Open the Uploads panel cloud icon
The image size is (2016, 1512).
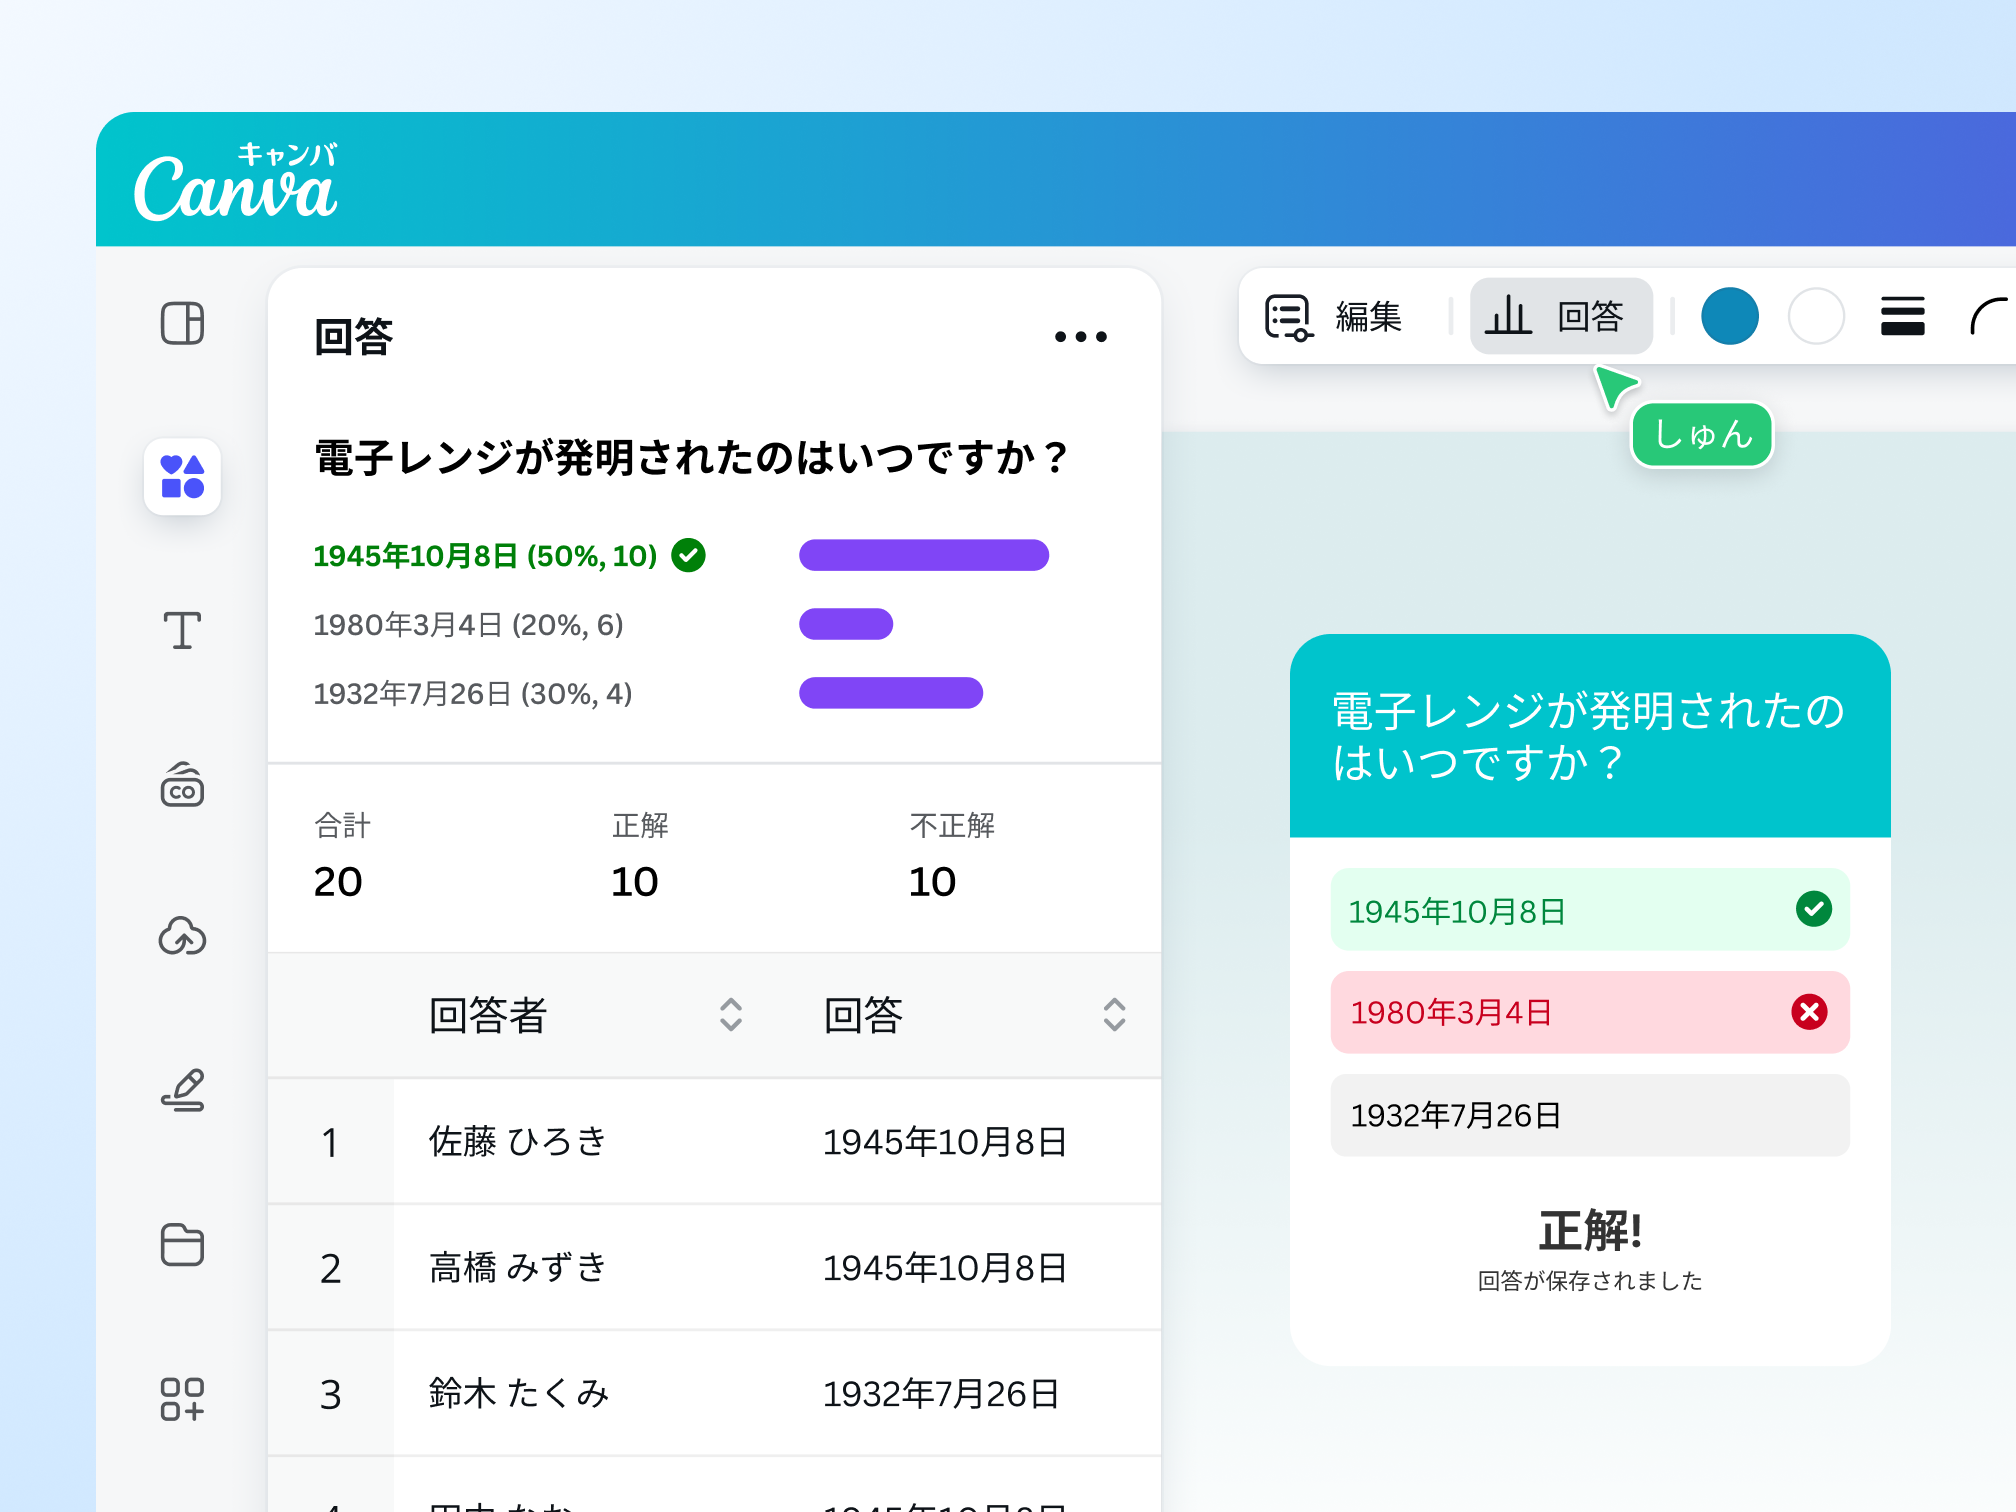pyautogui.click(x=182, y=937)
